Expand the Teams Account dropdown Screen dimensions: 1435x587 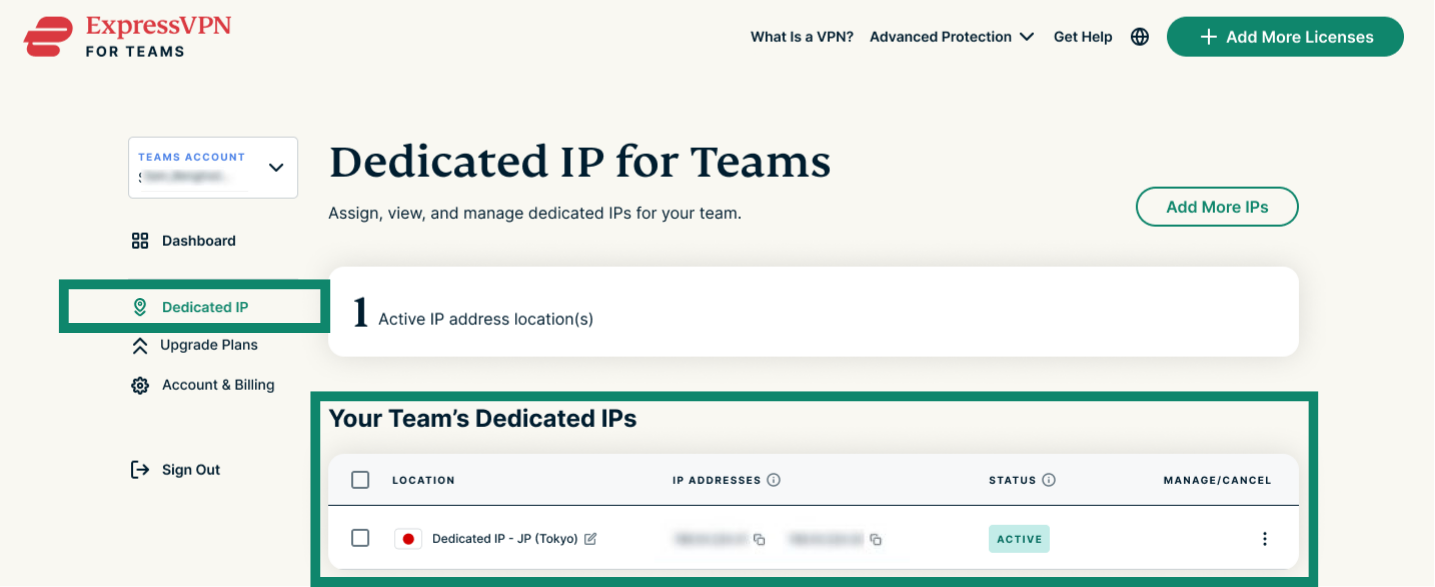coord(213,167)
